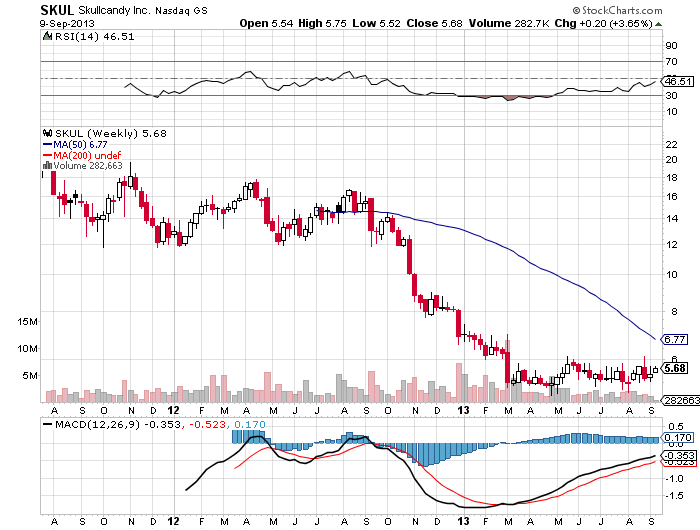Viewport: 700px width, 530px height.
Task: Click the 0.170 tag on the MACD axis
Action: [678, 438]
